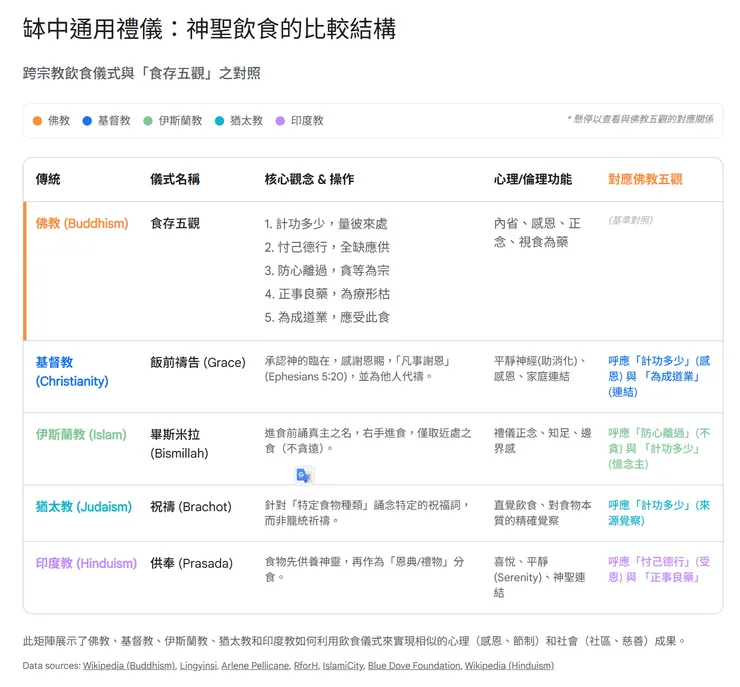Viewport: 740px width, 687px height.
Task: Open the Wikipedia (Hinduism) source link
Action: click(x=509, y=666)
